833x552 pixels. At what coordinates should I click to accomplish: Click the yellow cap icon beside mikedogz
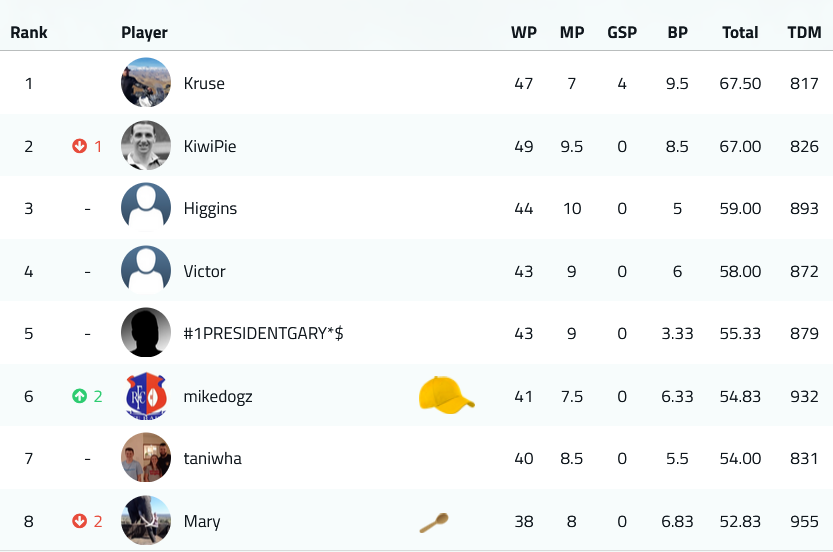446,395
